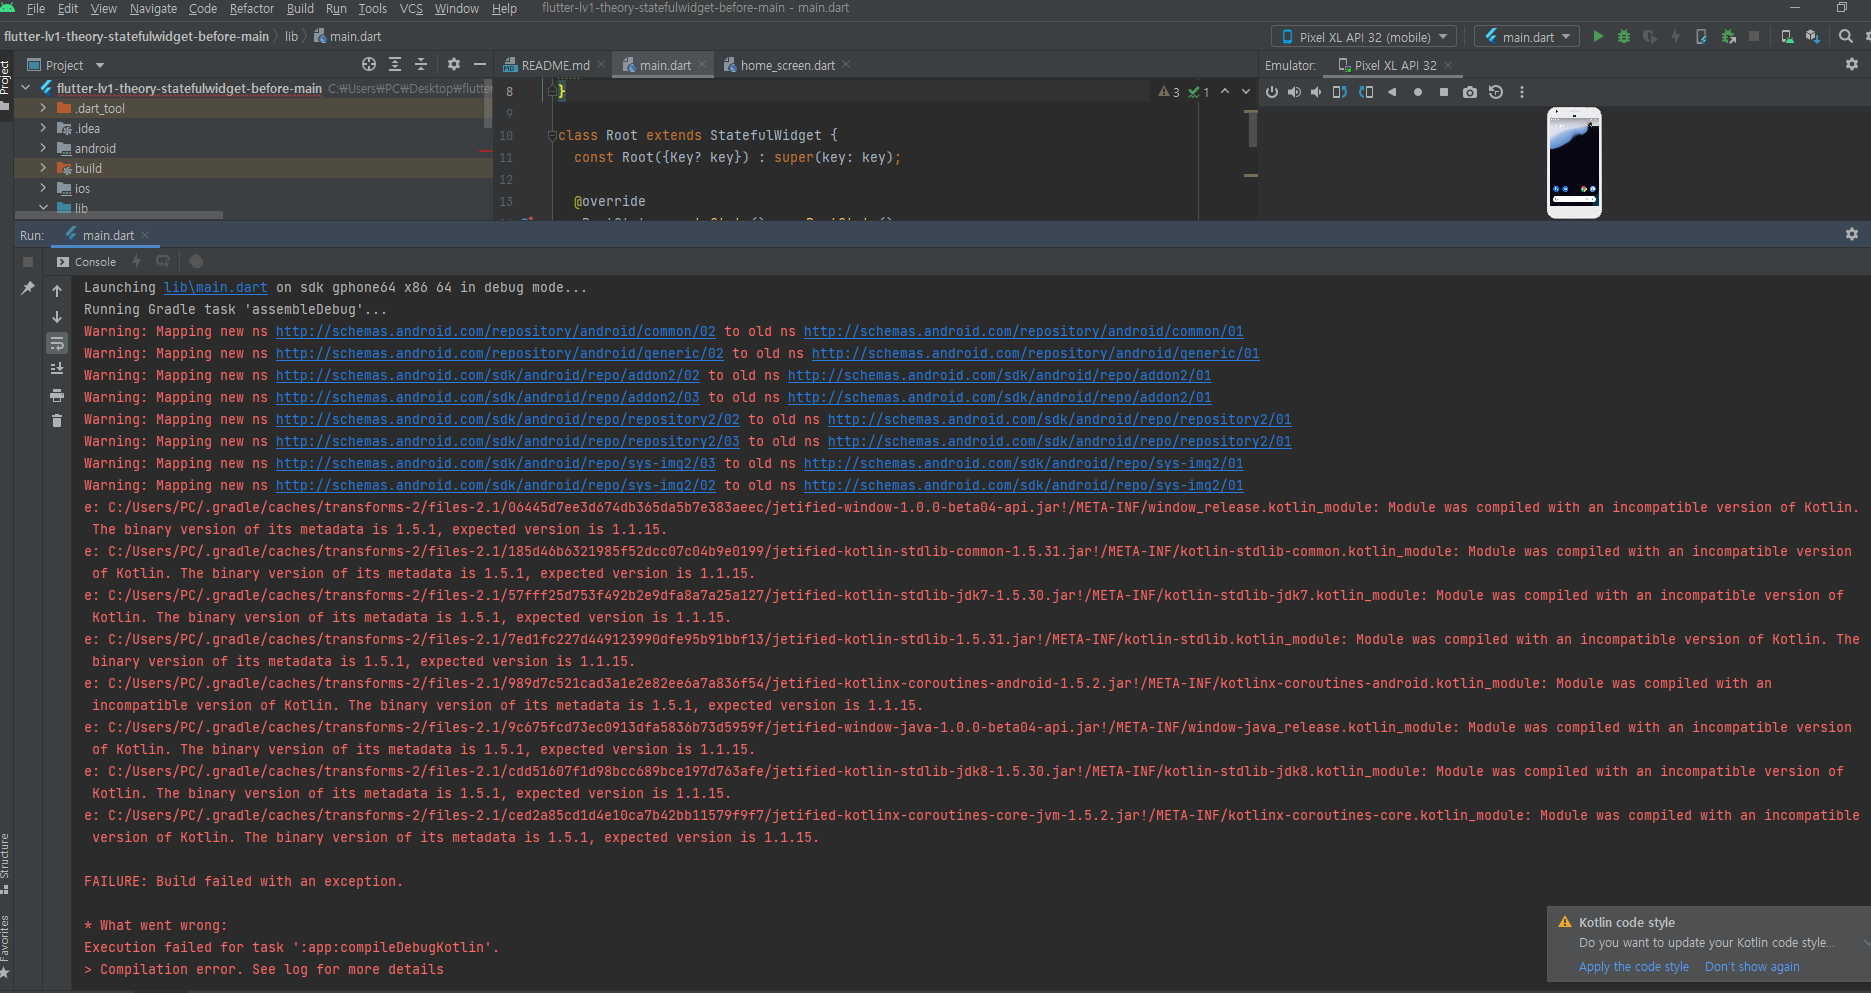Viewport: 1871px width, 993px height.
Task: Click Select Opened File target icon in the Project panel
Action: 369,64
